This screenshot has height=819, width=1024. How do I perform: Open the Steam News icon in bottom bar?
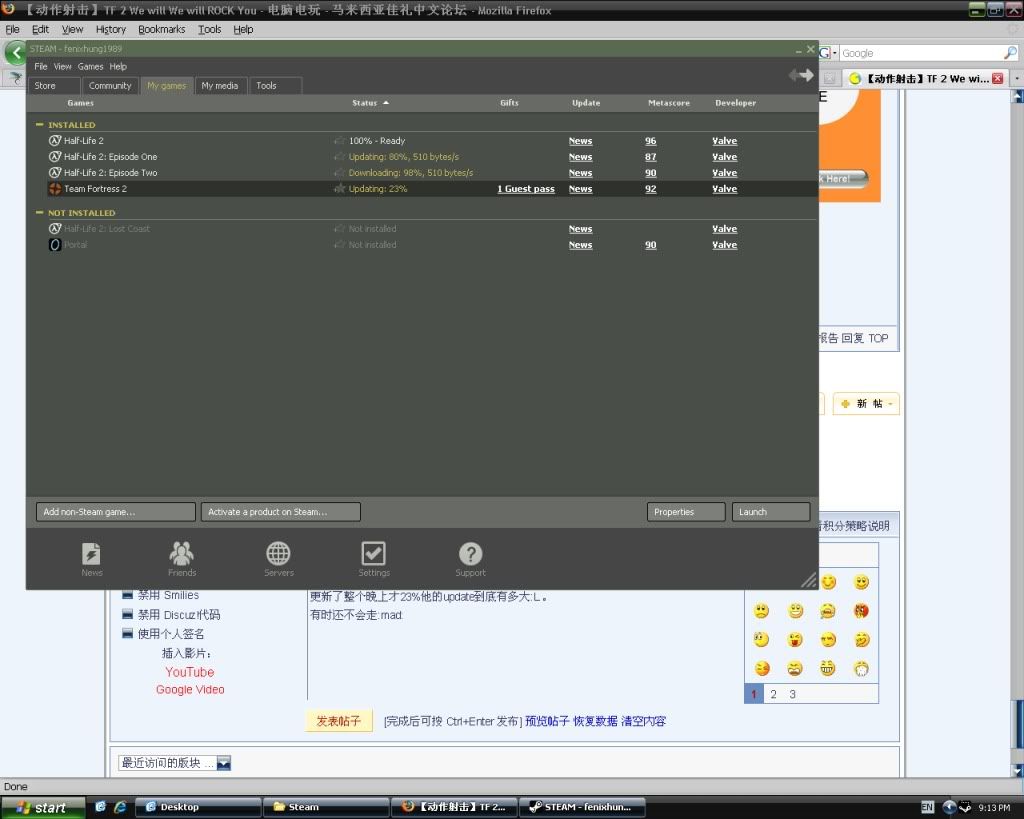click(x=91, y=559)
